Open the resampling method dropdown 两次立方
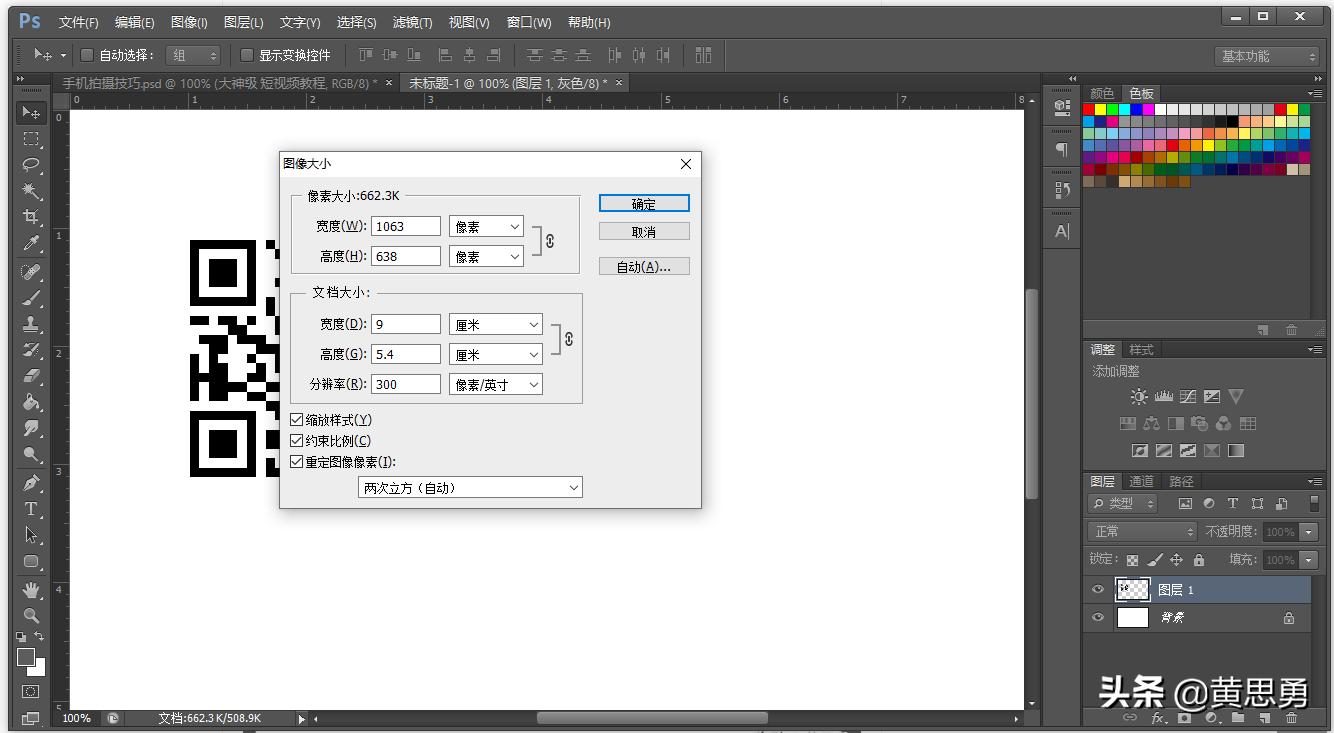Screen dimensions: 1334x733 [x=470, y=488]
